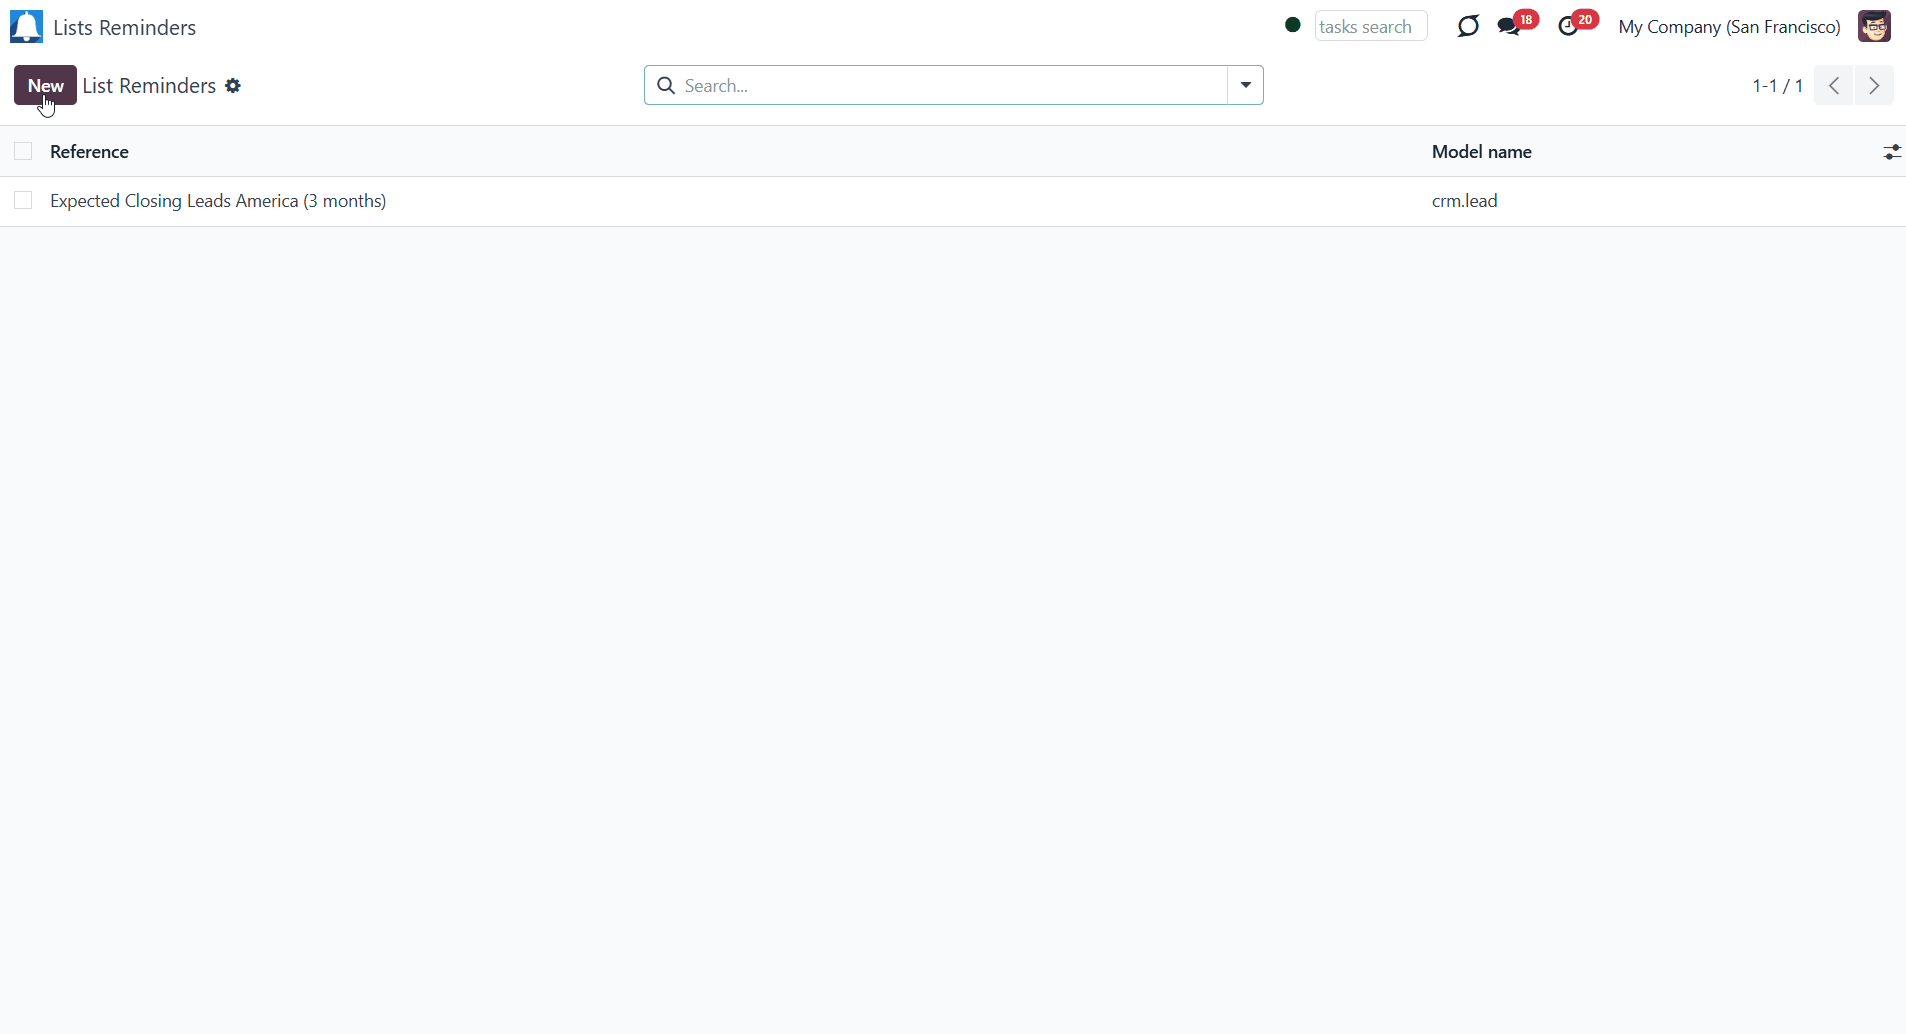Open the chat bubble icon next to tasks search

(1468, 26)
